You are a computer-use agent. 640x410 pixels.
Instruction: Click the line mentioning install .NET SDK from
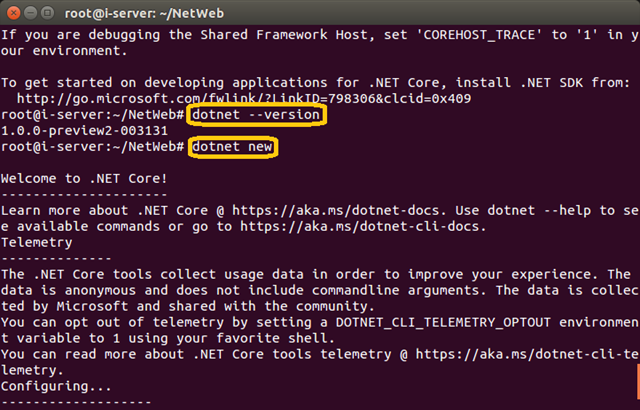point(316,83)
